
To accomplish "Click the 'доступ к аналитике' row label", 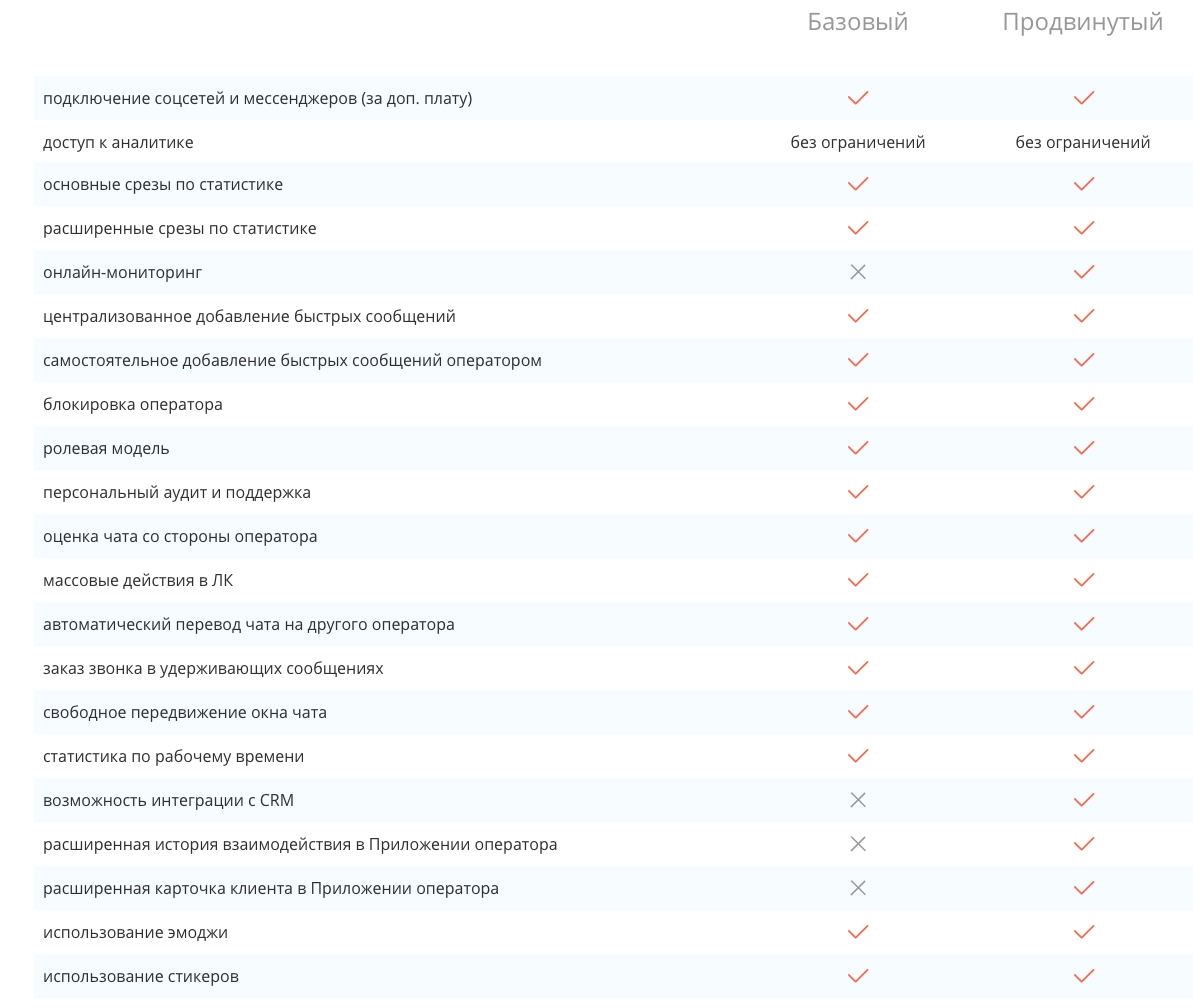I will coord(118,142).
